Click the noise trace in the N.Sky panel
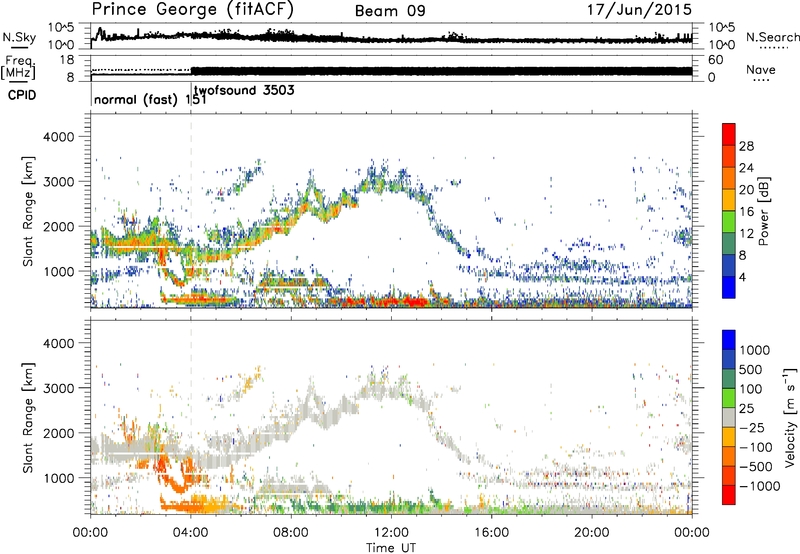This screenshot has height=554, width=800. [391, 37]
